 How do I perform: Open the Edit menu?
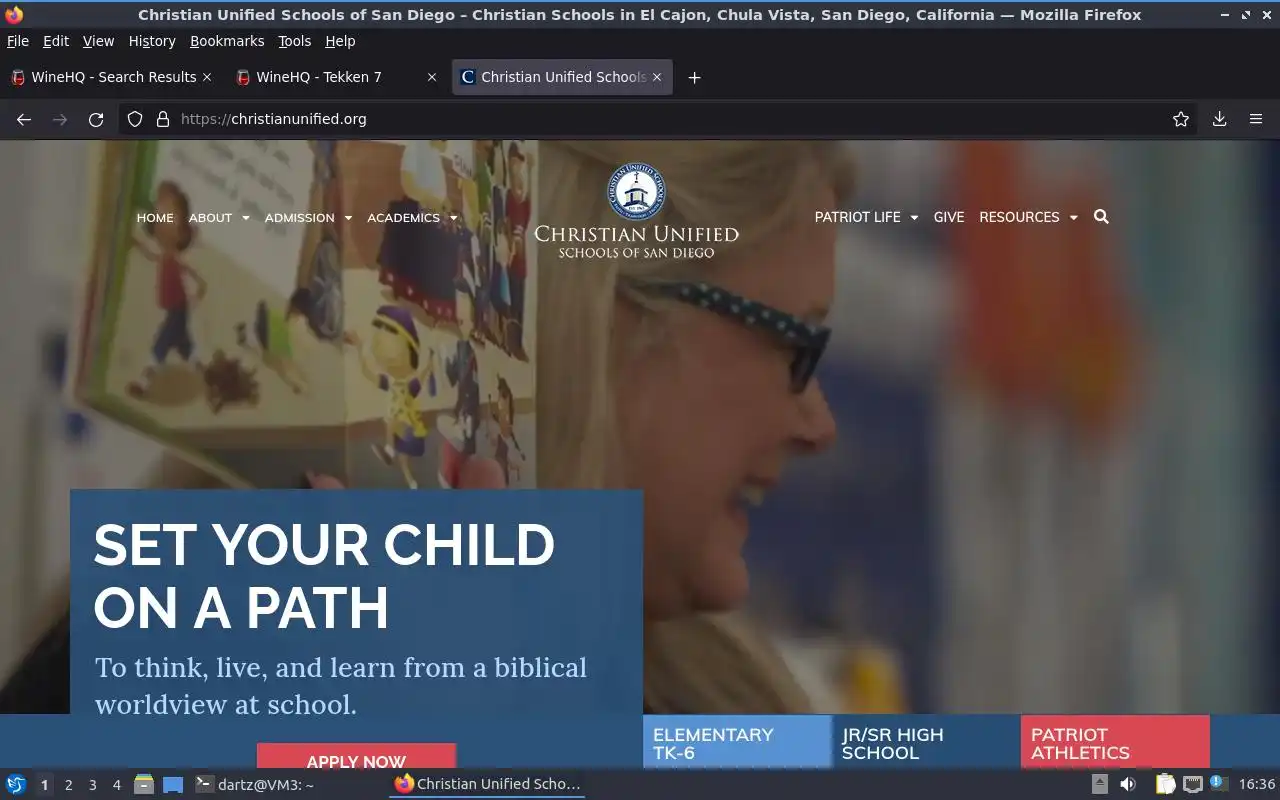point(56,41)
